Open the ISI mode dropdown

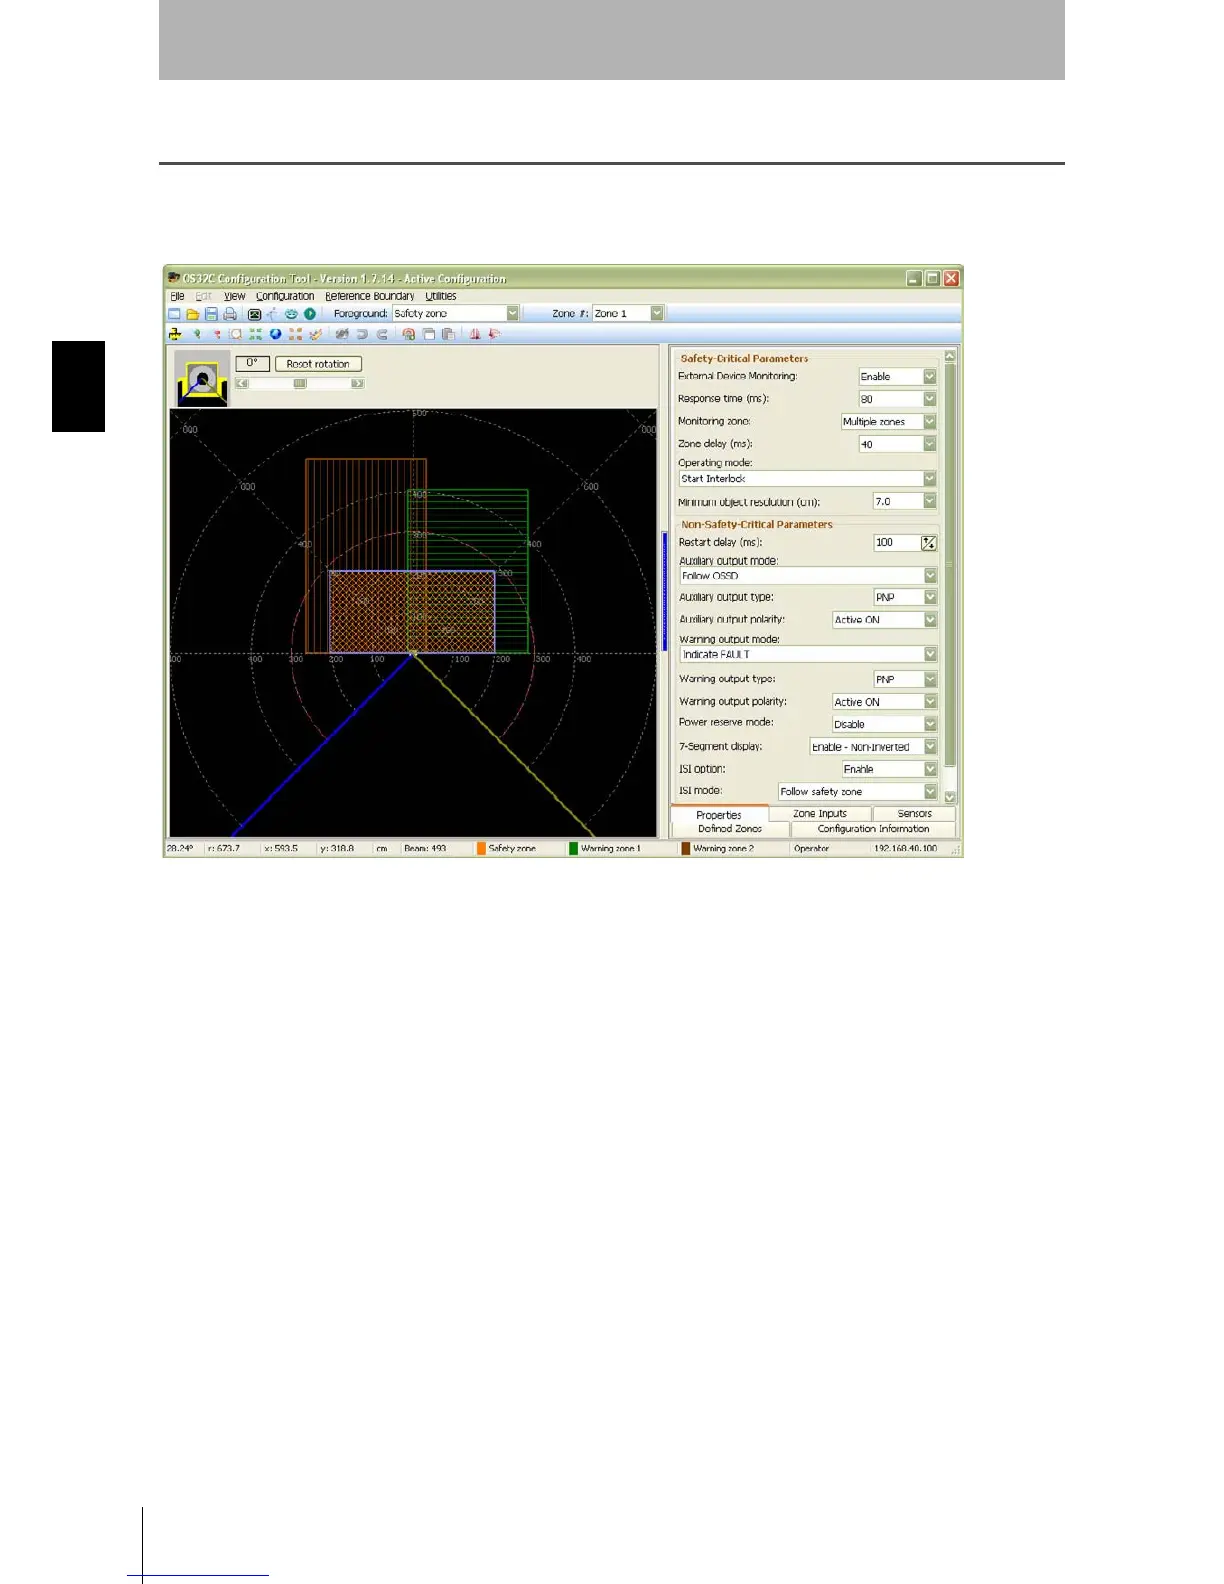(x=930, y=791)
